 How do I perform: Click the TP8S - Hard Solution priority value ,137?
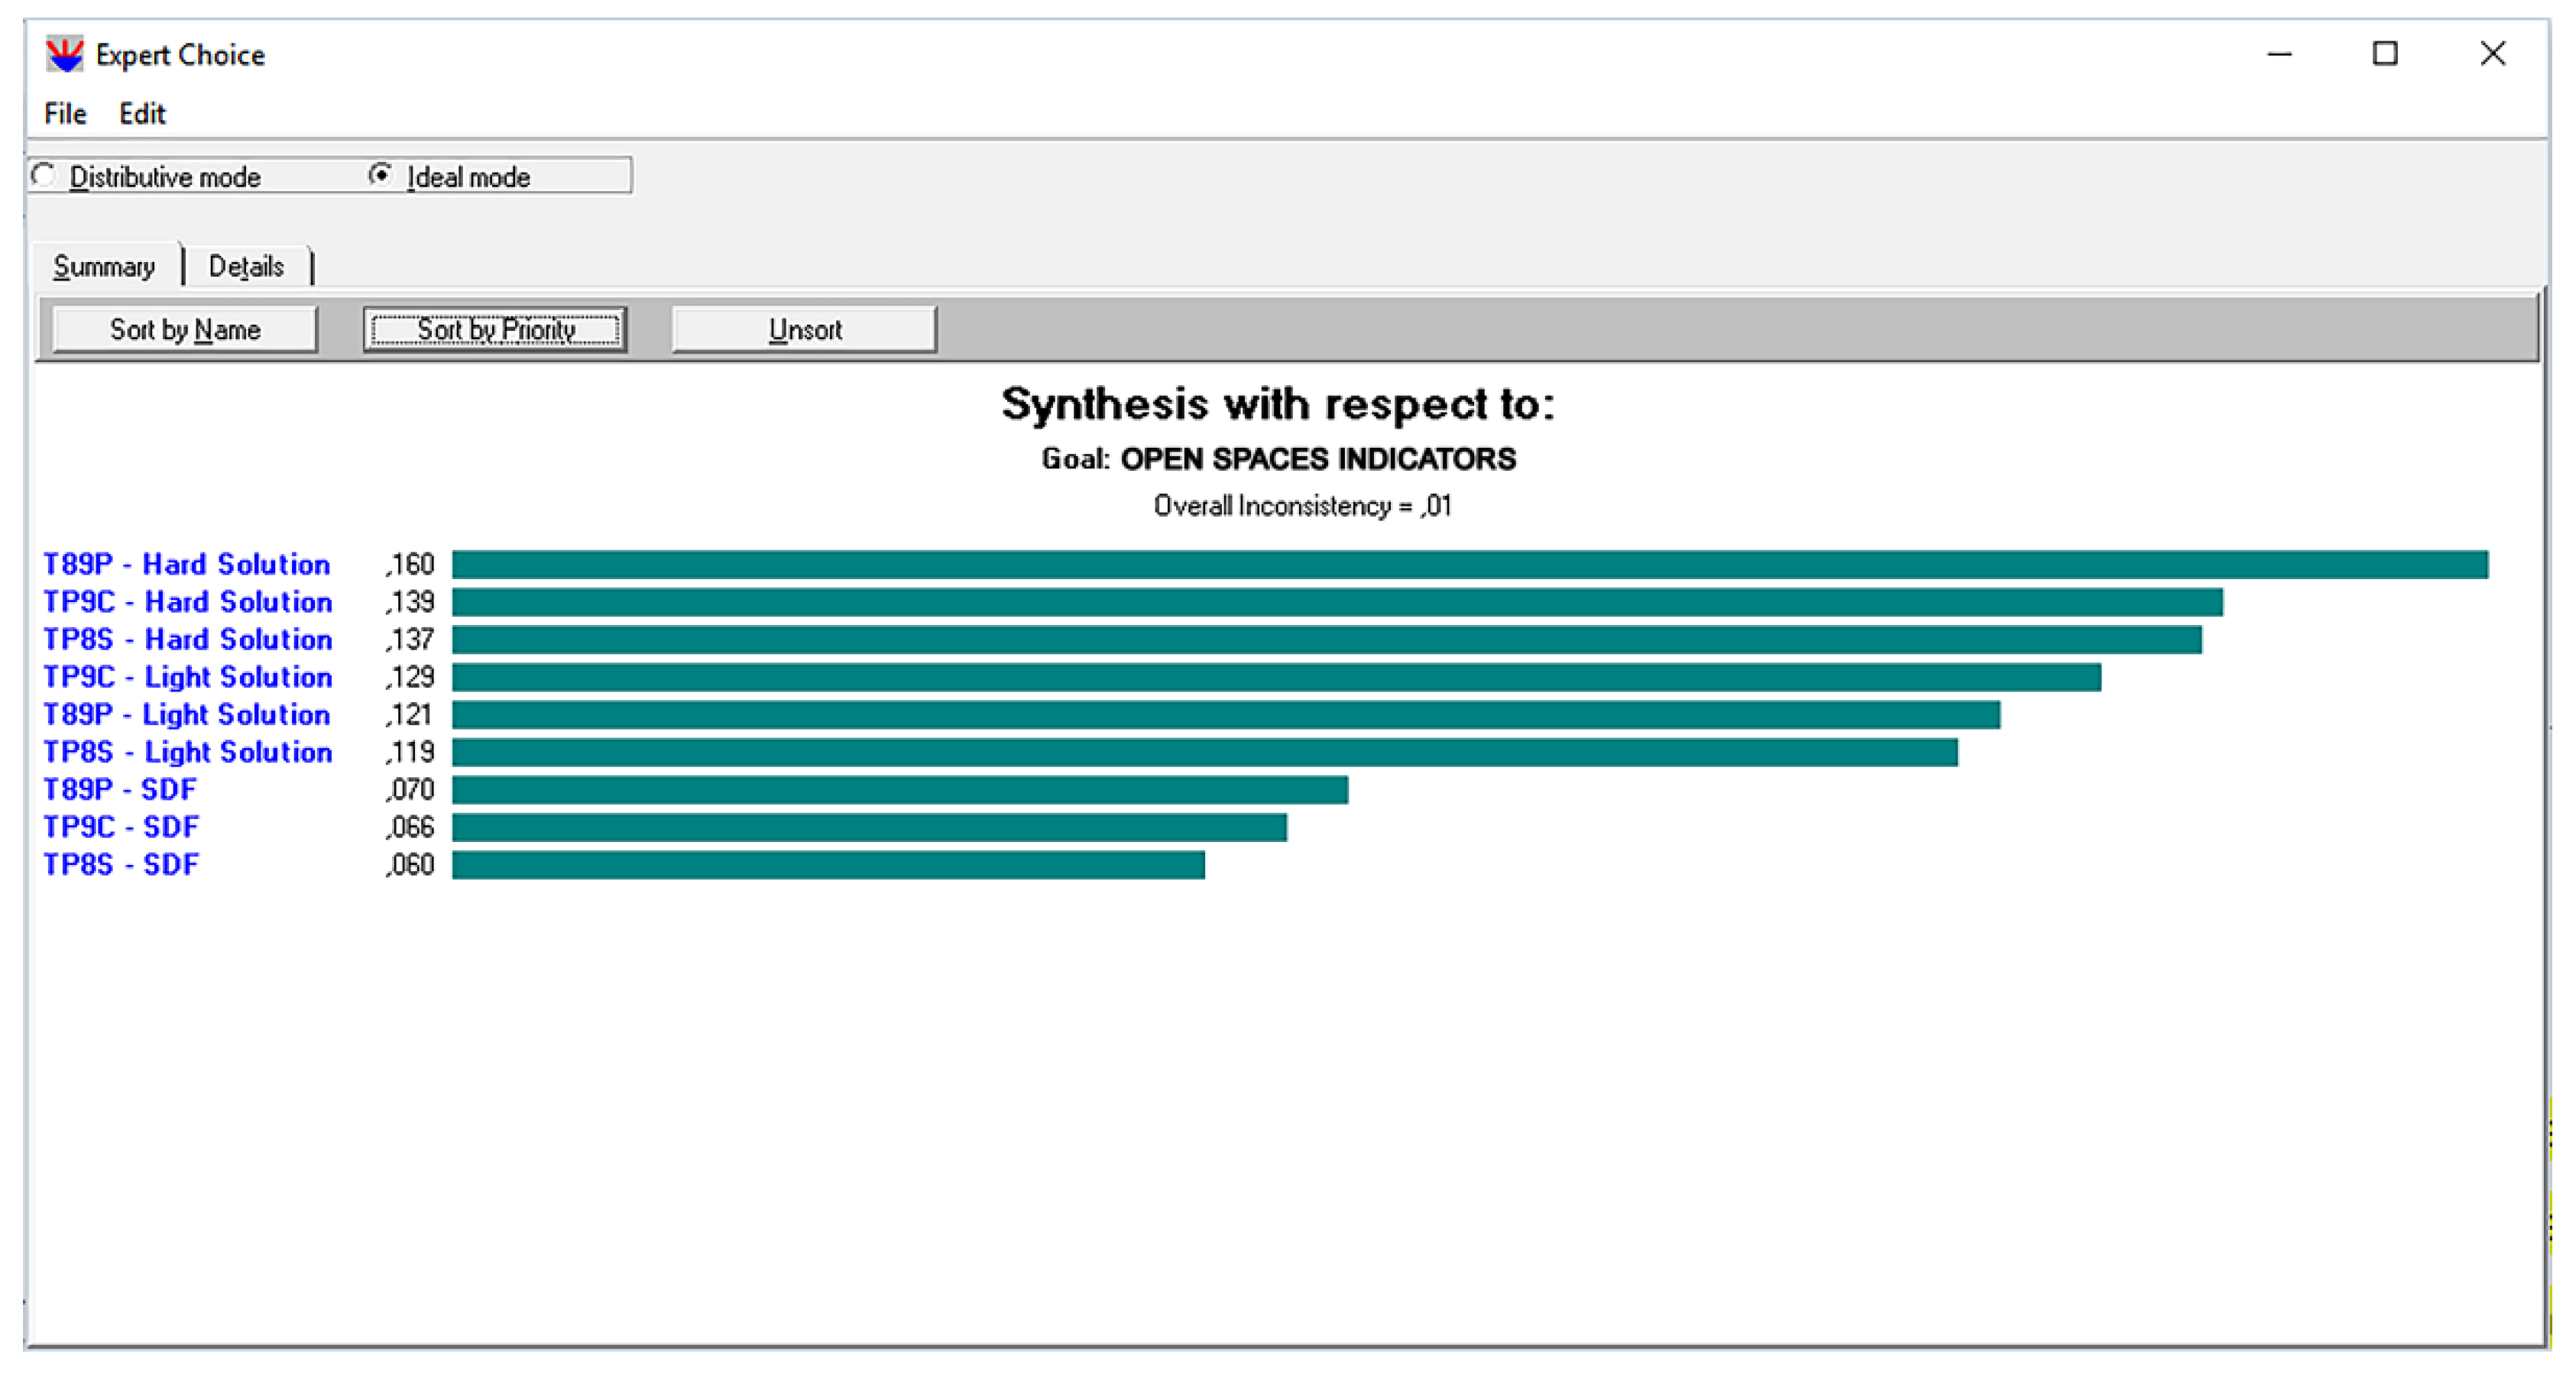pyautogui.click(x=411, y=640)
